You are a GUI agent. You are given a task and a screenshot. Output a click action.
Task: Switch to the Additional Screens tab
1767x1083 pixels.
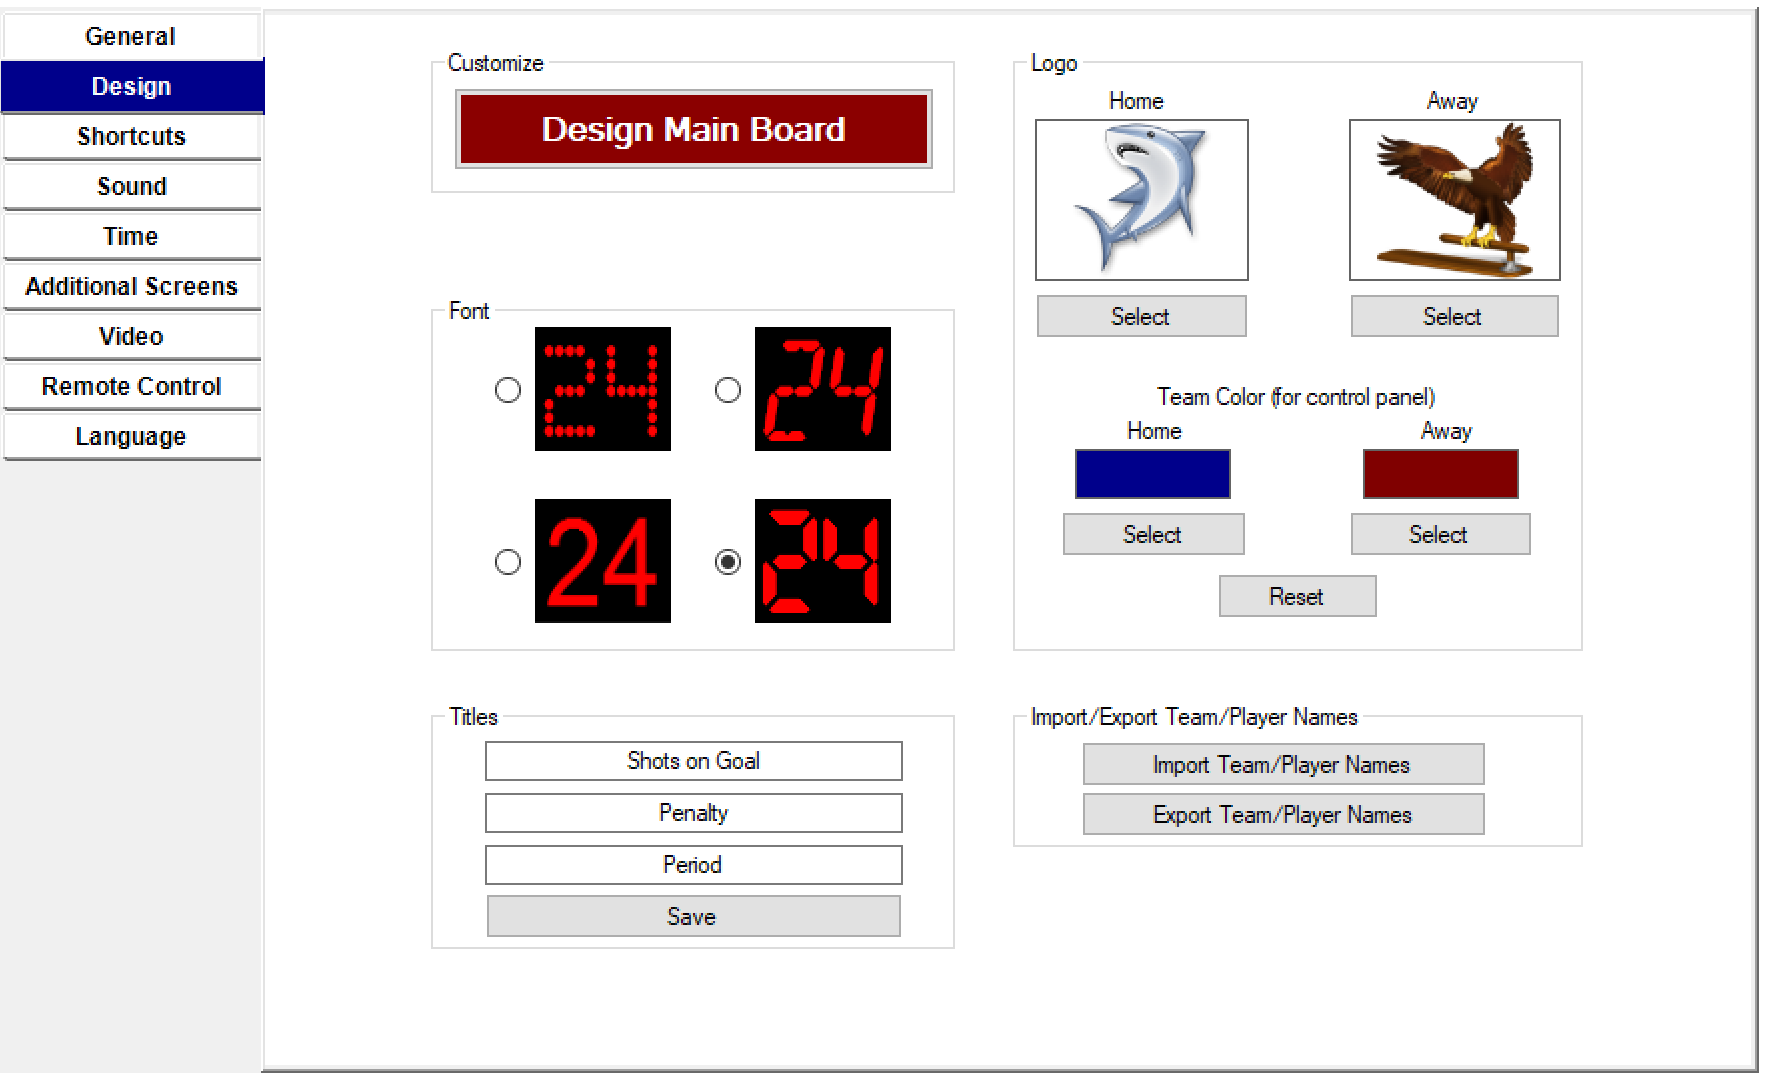coord(131,287)
